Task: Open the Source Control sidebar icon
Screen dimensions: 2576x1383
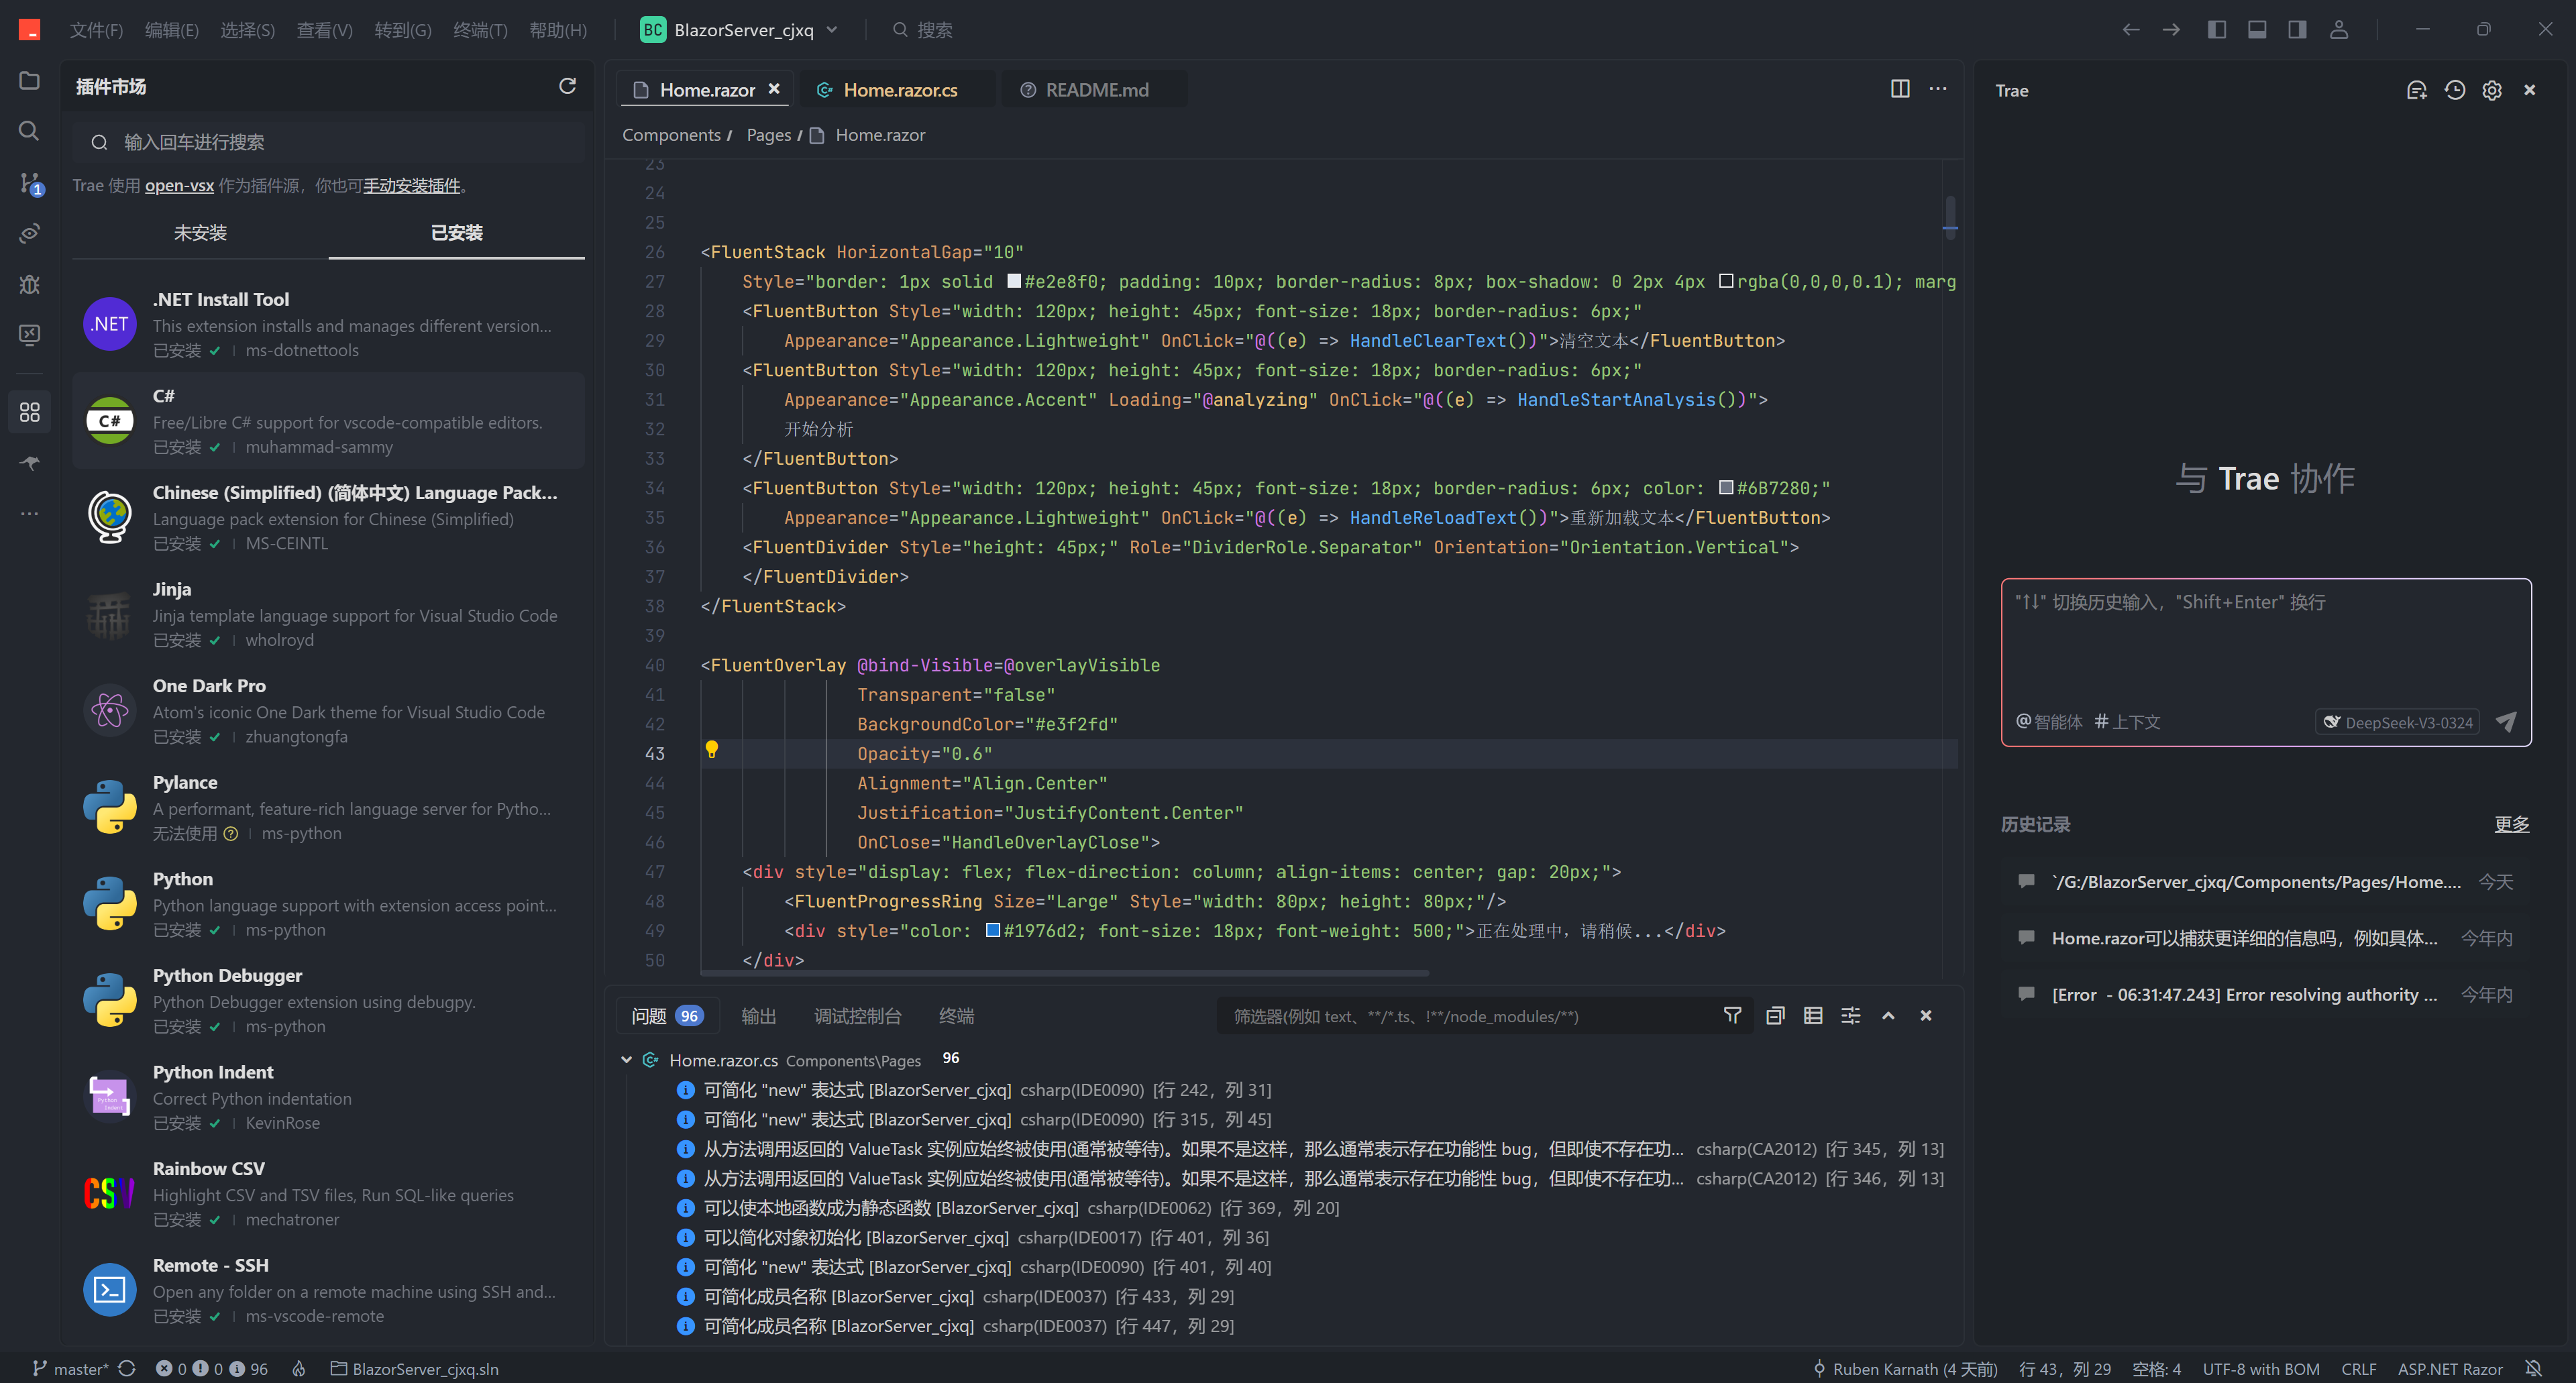Action: (30, 182)
